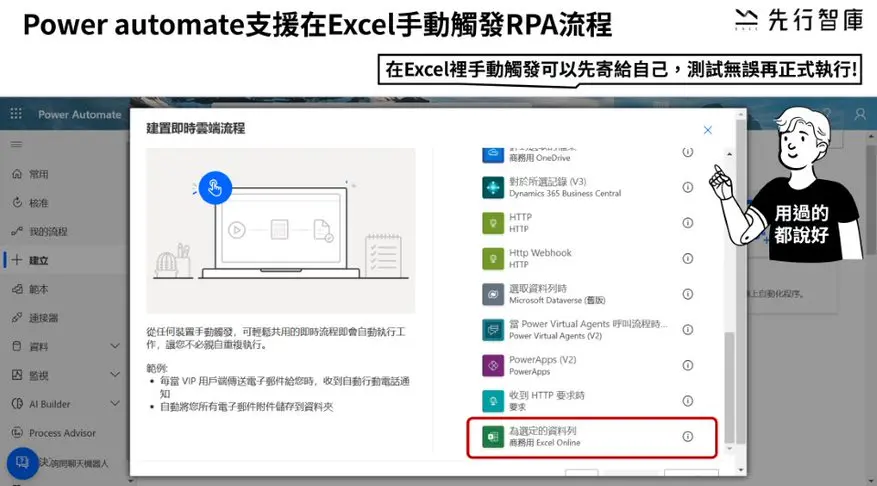Close the 建置即時雲端流程 dialog
The height and width of the screenshot is (486, 877).
(708, 130)
